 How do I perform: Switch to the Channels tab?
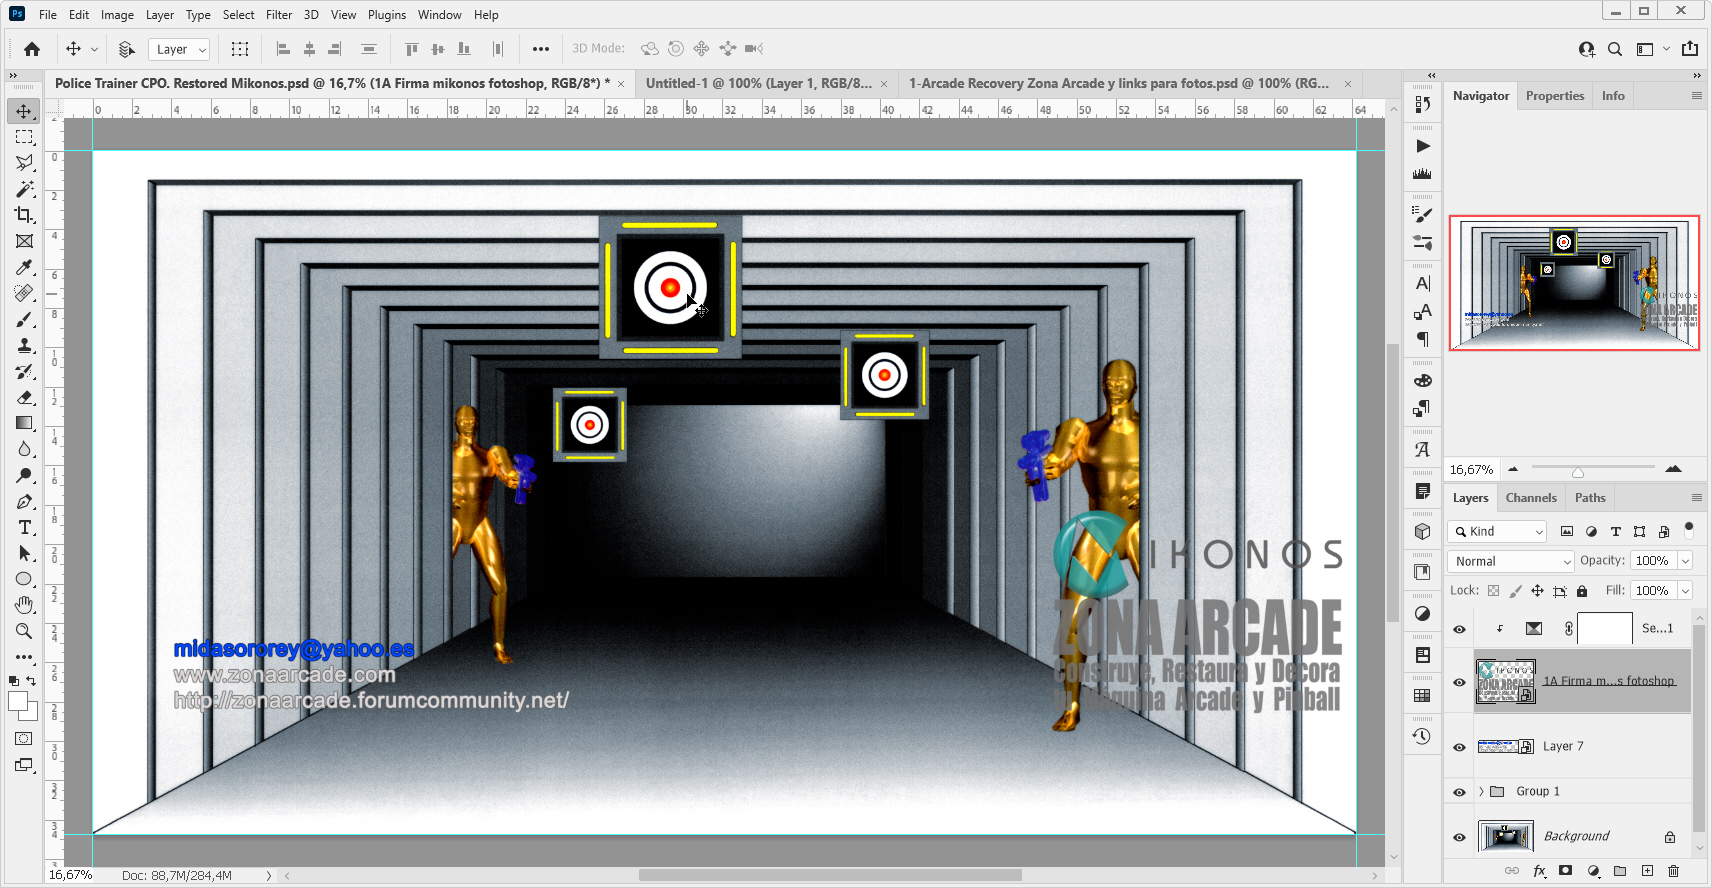click(1531, 497)
